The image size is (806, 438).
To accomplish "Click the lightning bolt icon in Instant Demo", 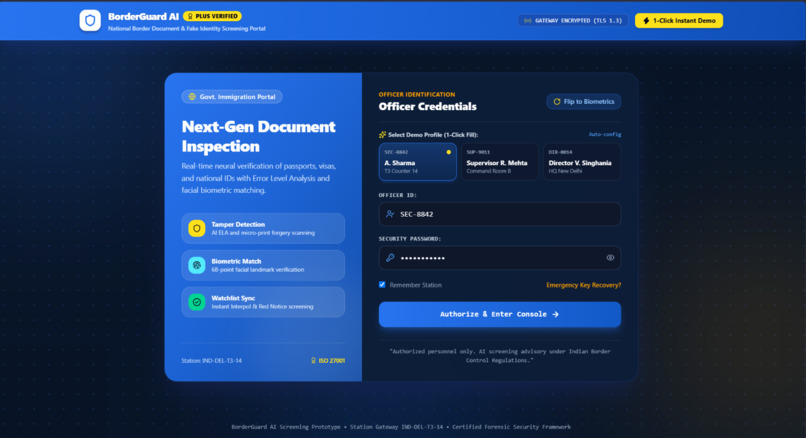I will tap(646, 21).
